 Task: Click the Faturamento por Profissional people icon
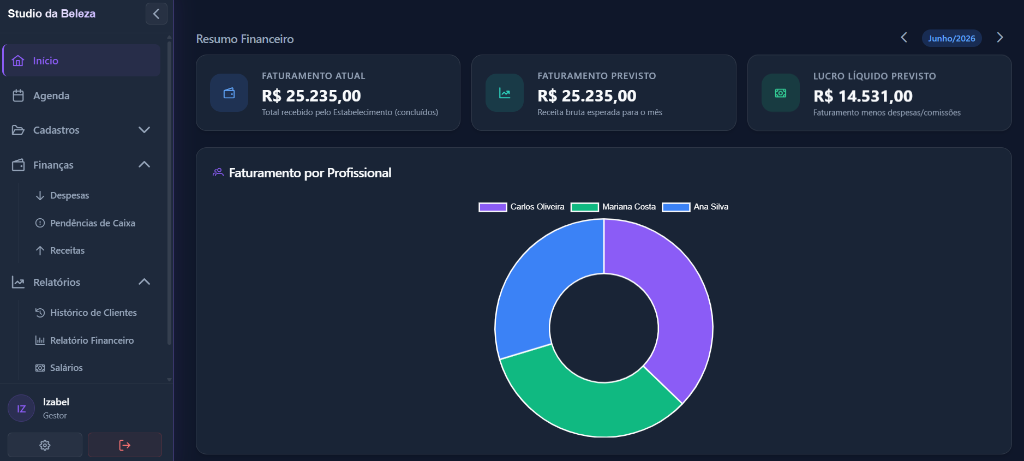pos(218,172)
